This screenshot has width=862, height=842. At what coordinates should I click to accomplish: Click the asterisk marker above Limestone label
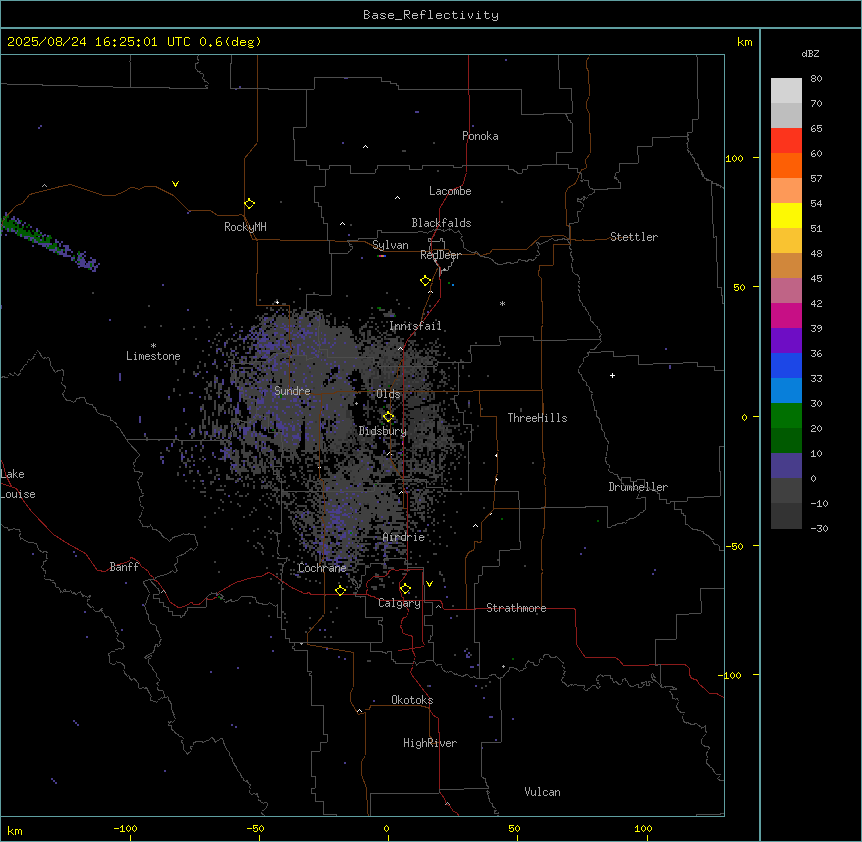(153, 346)
